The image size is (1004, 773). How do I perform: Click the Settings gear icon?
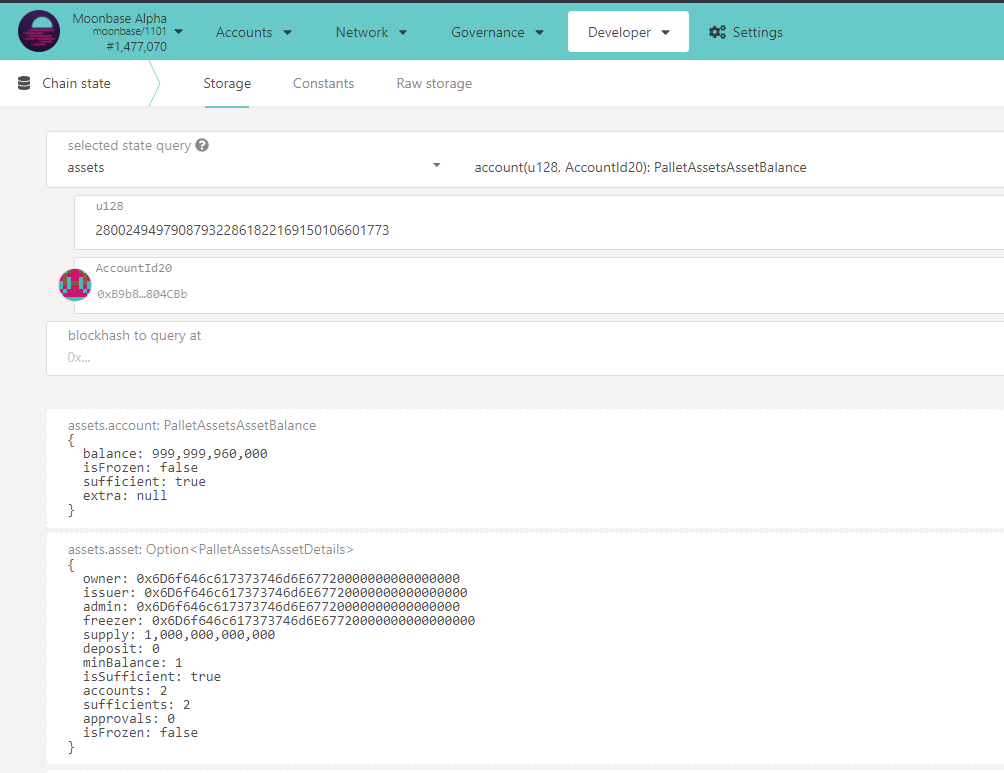pos(717,32)
